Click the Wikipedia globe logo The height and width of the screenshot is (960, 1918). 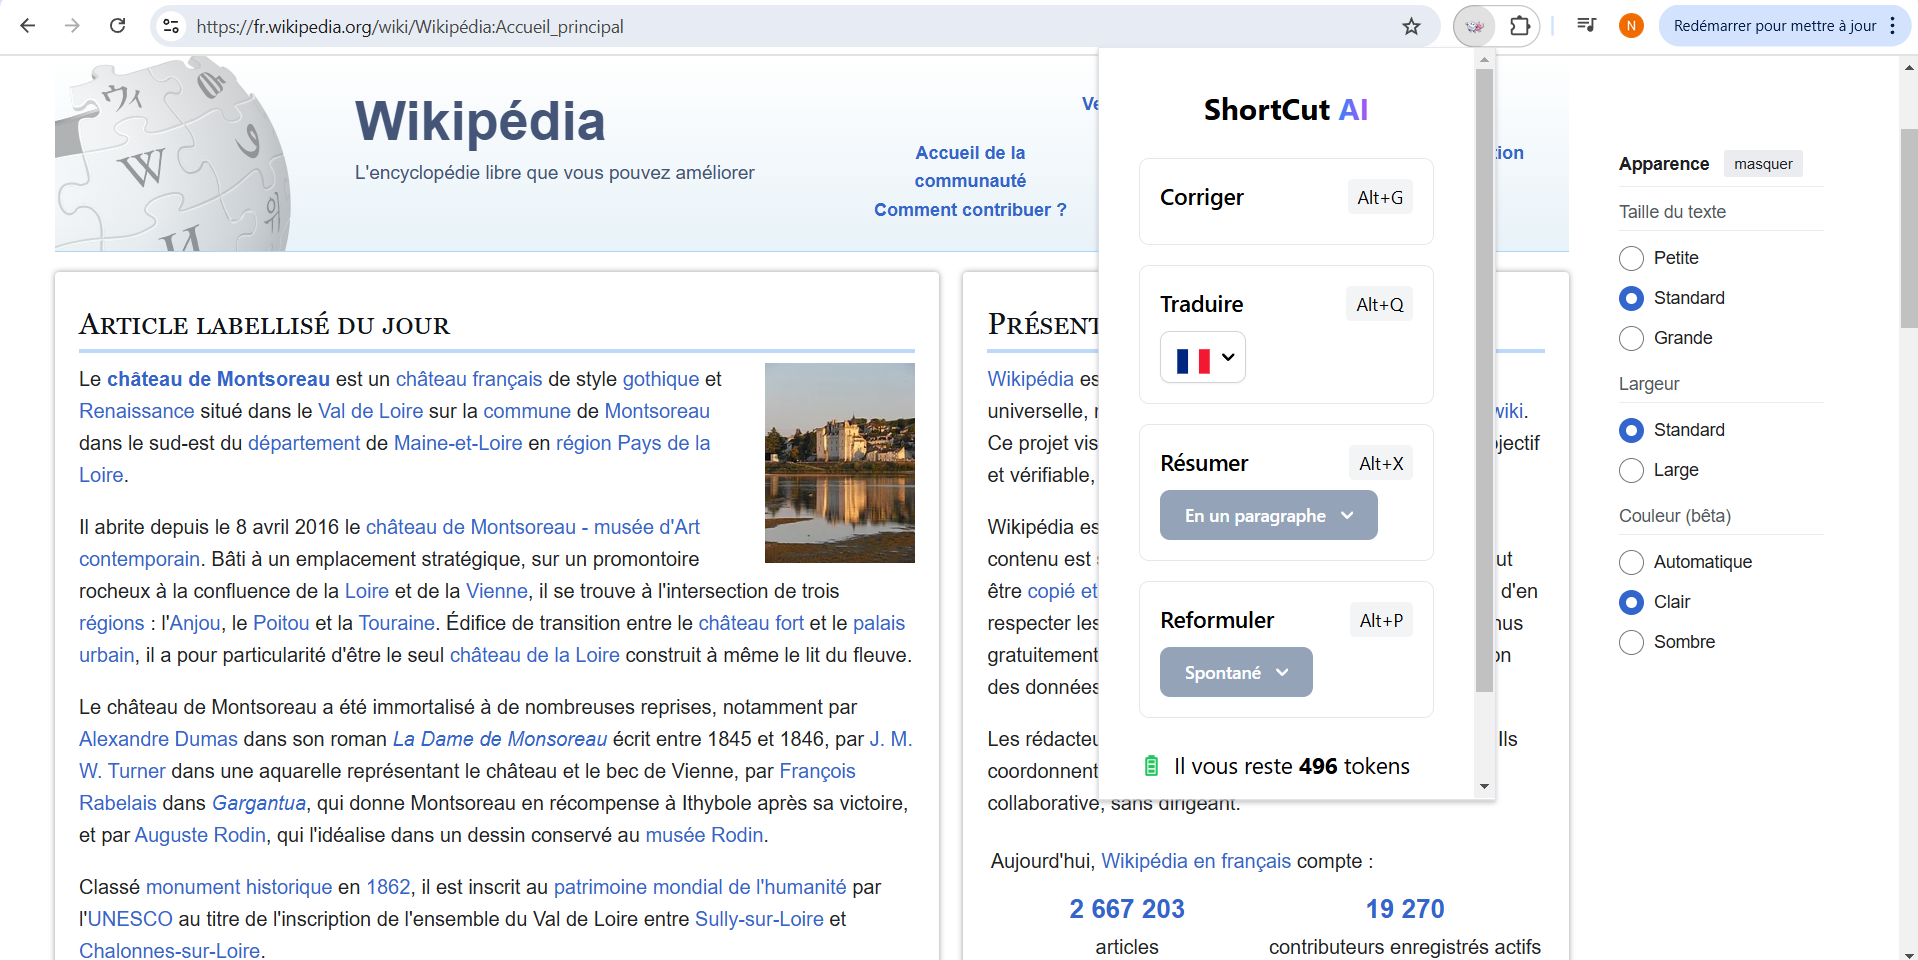pyautogui.click(x=172, y=153)
